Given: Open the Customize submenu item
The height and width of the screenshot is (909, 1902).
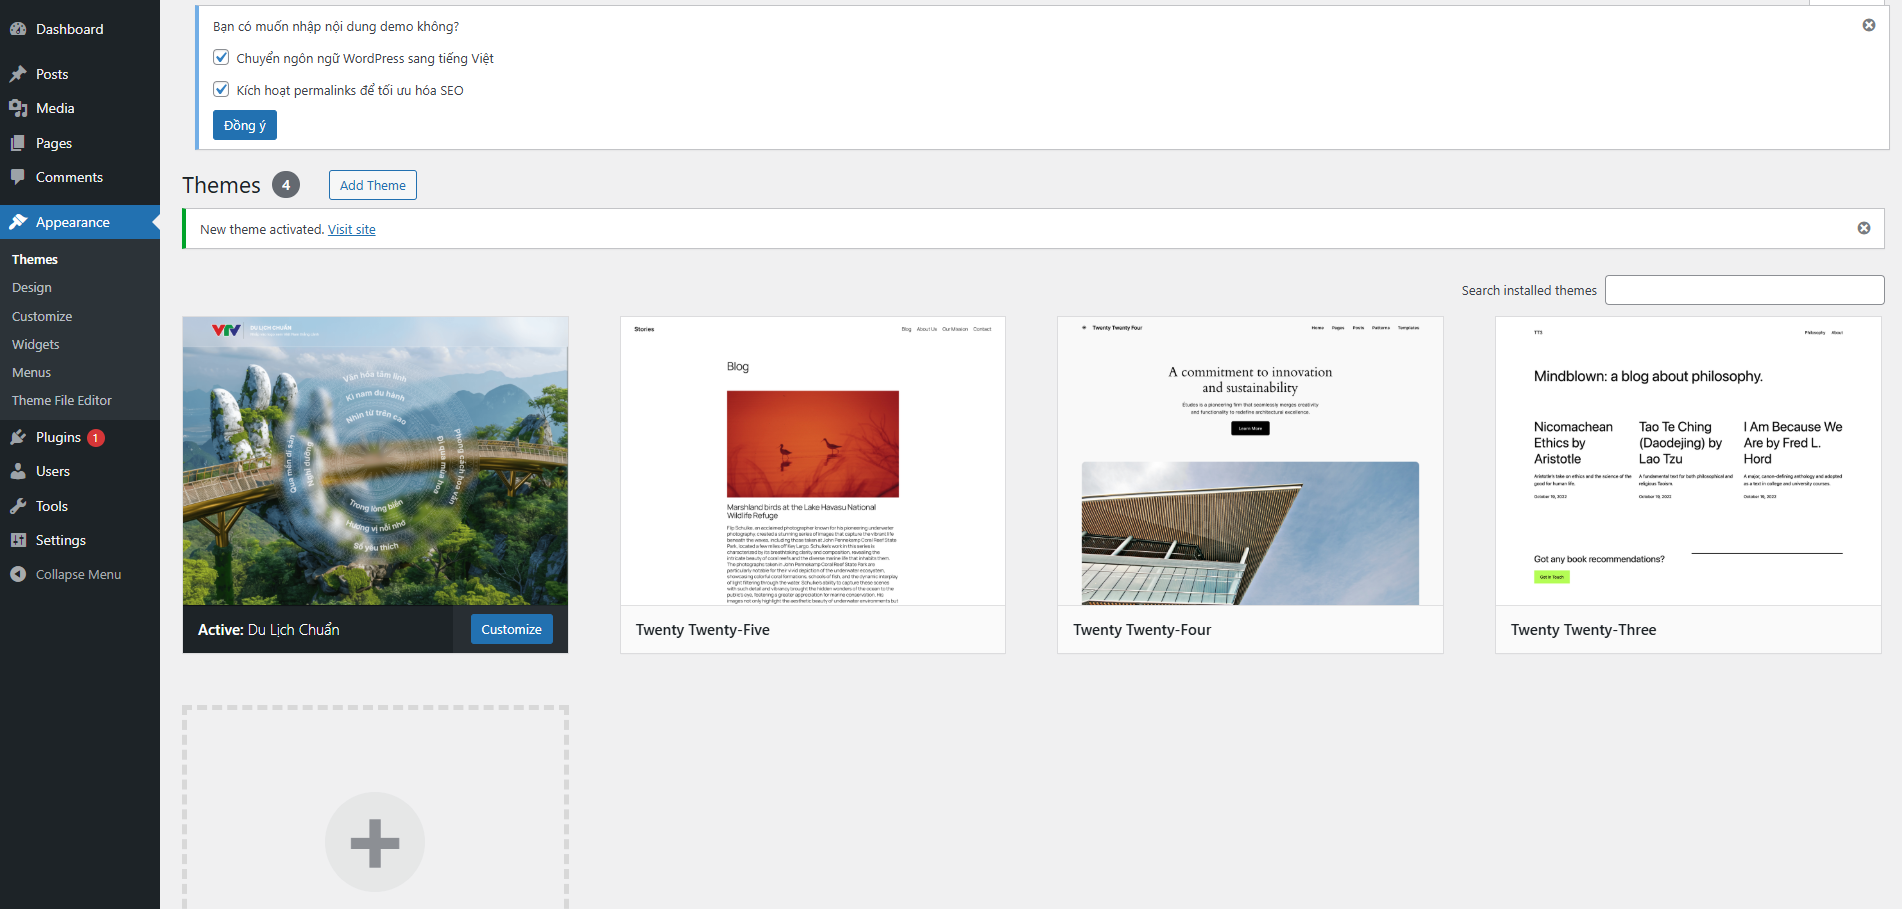Looking at the screenshot, I should click(x=42, y=316).
